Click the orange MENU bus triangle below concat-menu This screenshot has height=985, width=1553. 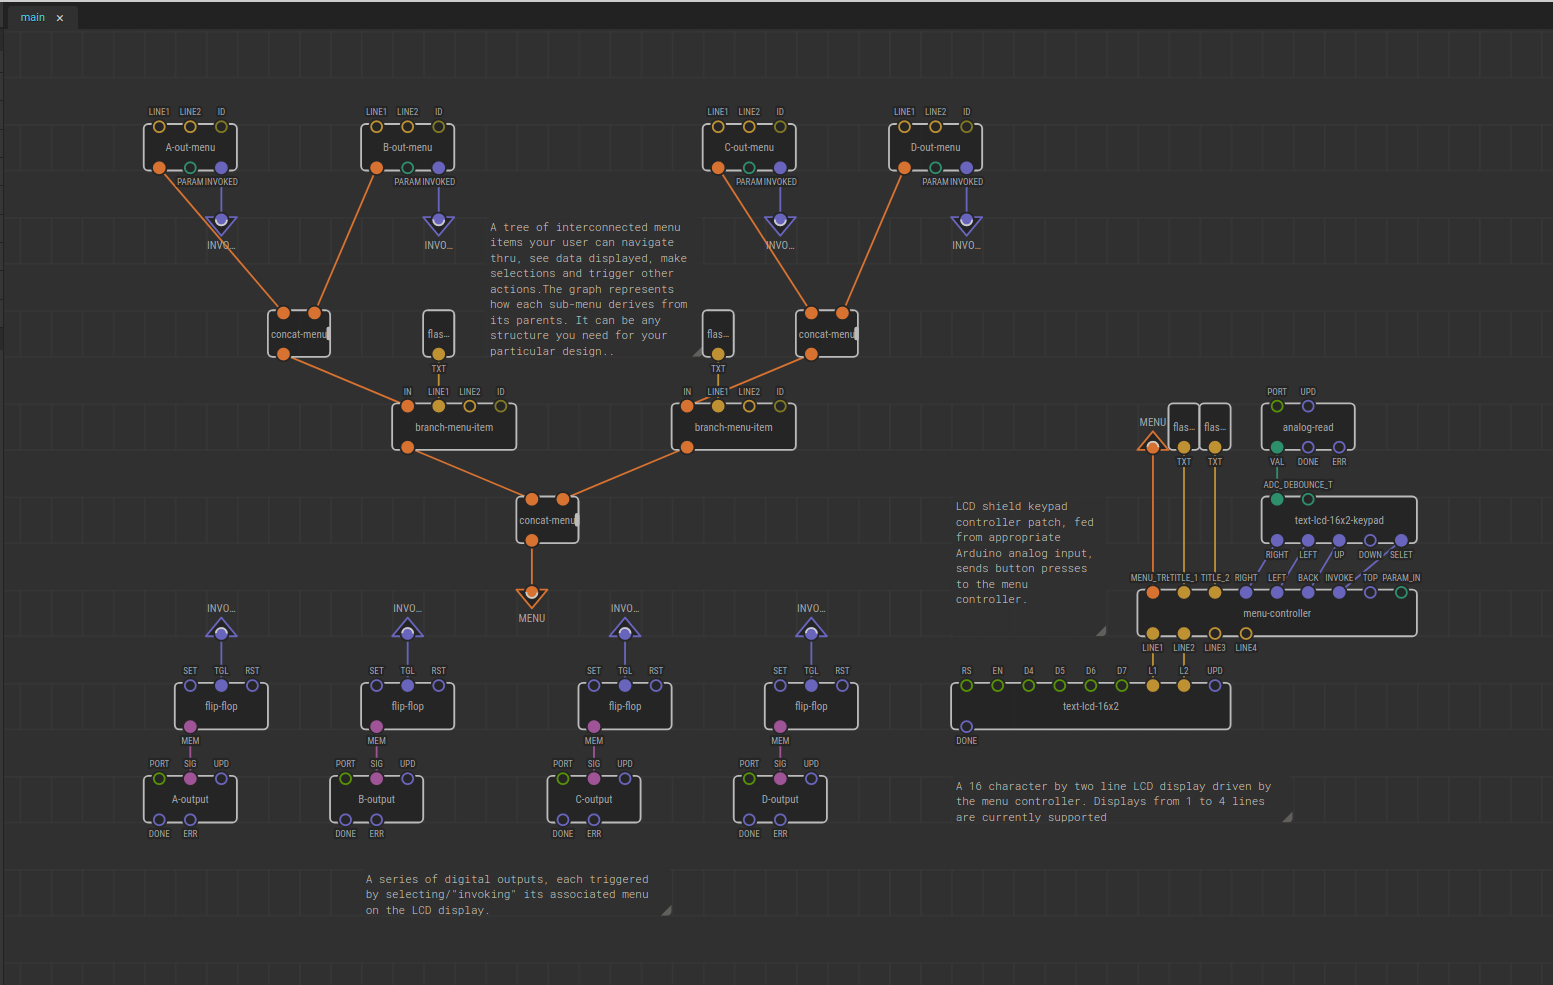pyautogui.click(x=532, y=597)
